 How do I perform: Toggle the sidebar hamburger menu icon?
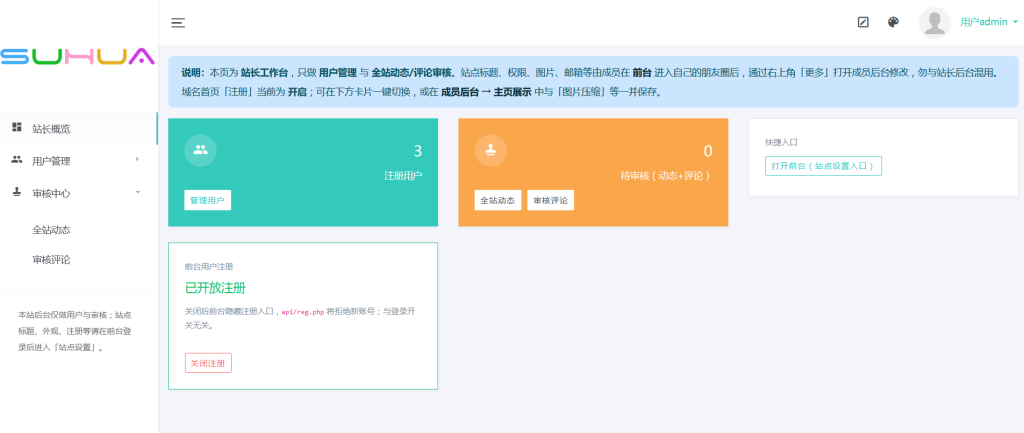[x=178, y=23]
